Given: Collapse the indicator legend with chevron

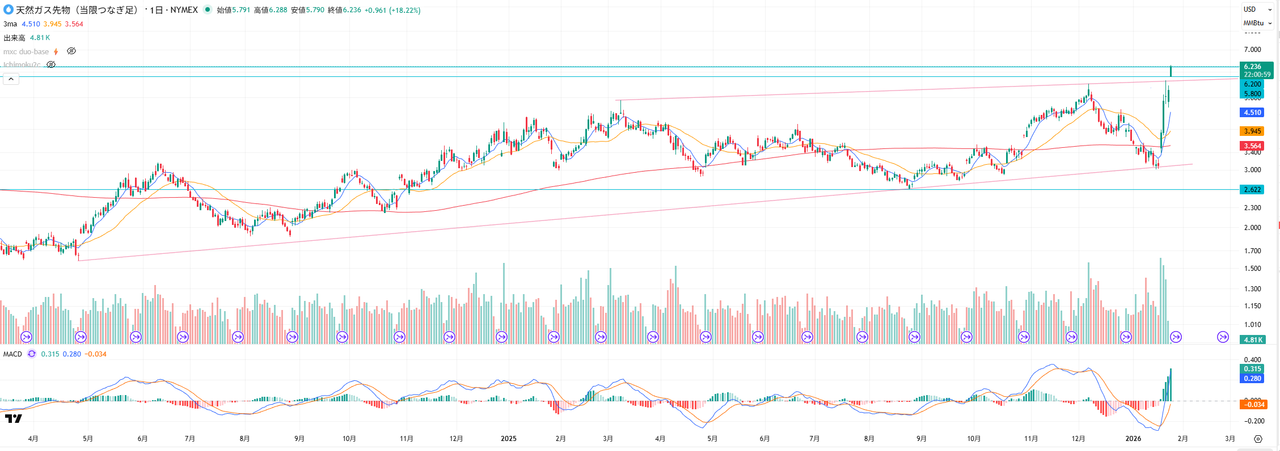Looking at the screenshot, I should pos(10,78).
